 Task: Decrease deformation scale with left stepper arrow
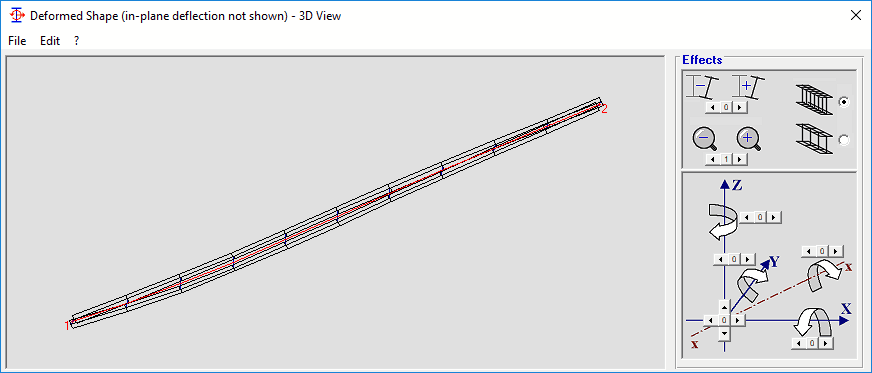[712, 107]
